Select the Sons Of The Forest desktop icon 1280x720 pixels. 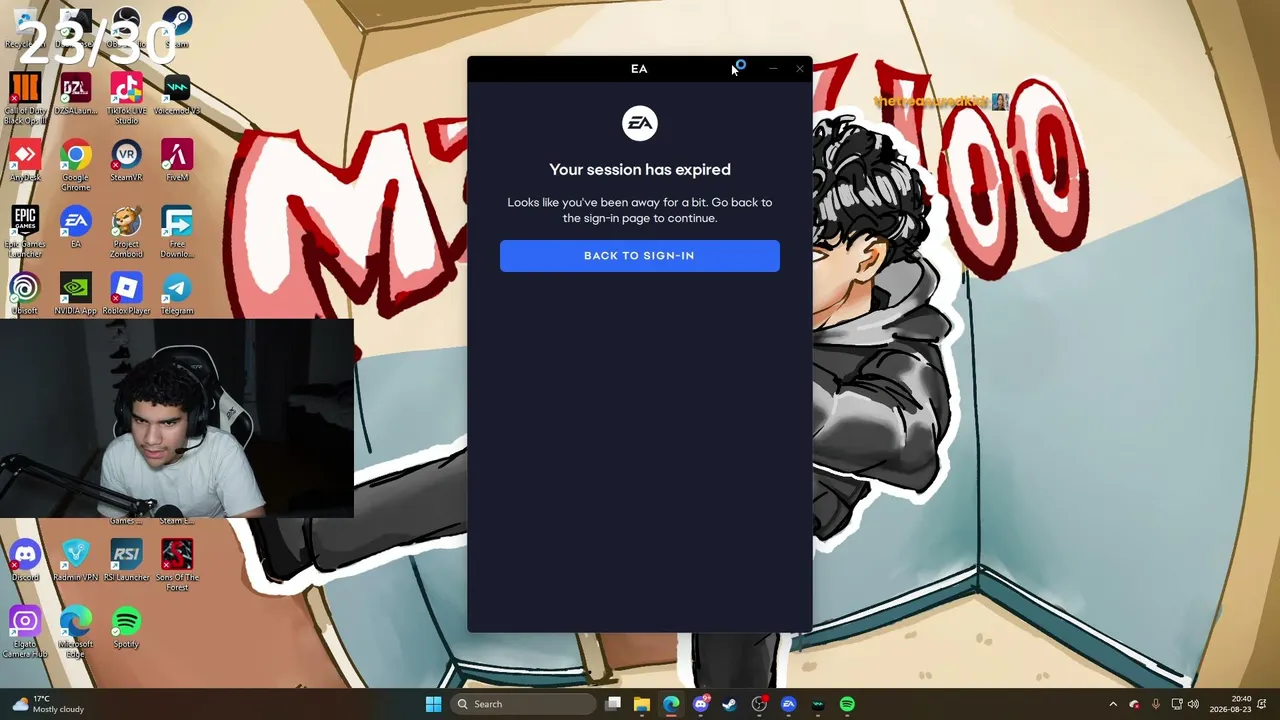177,565
